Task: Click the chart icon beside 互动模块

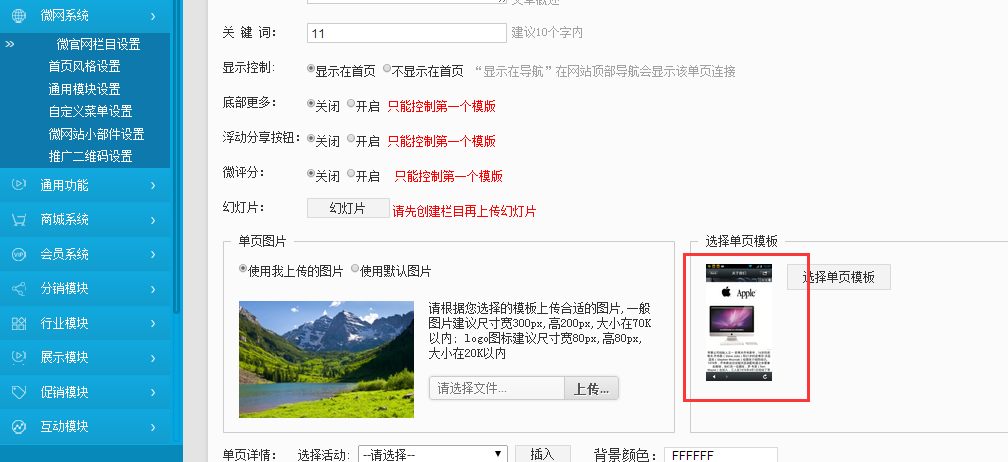Action: click(x=18, y=427)
